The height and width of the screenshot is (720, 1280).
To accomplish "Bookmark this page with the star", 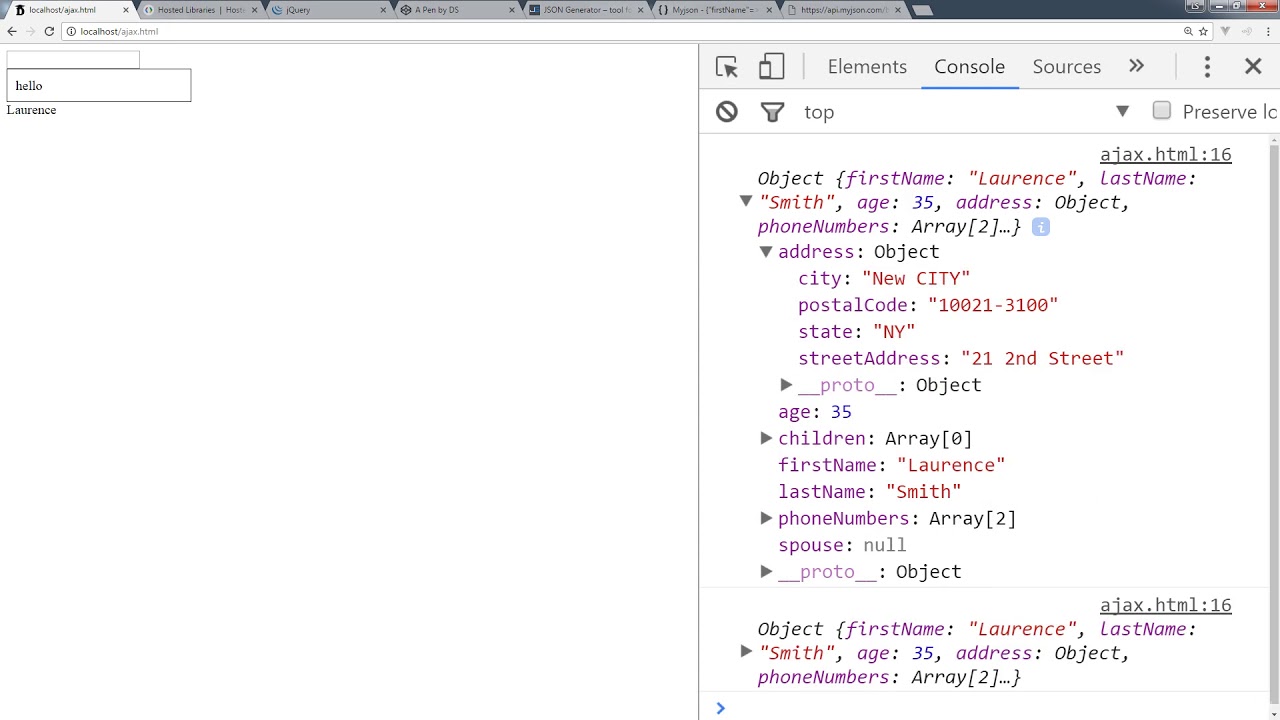I will [x=1204, y=31].
